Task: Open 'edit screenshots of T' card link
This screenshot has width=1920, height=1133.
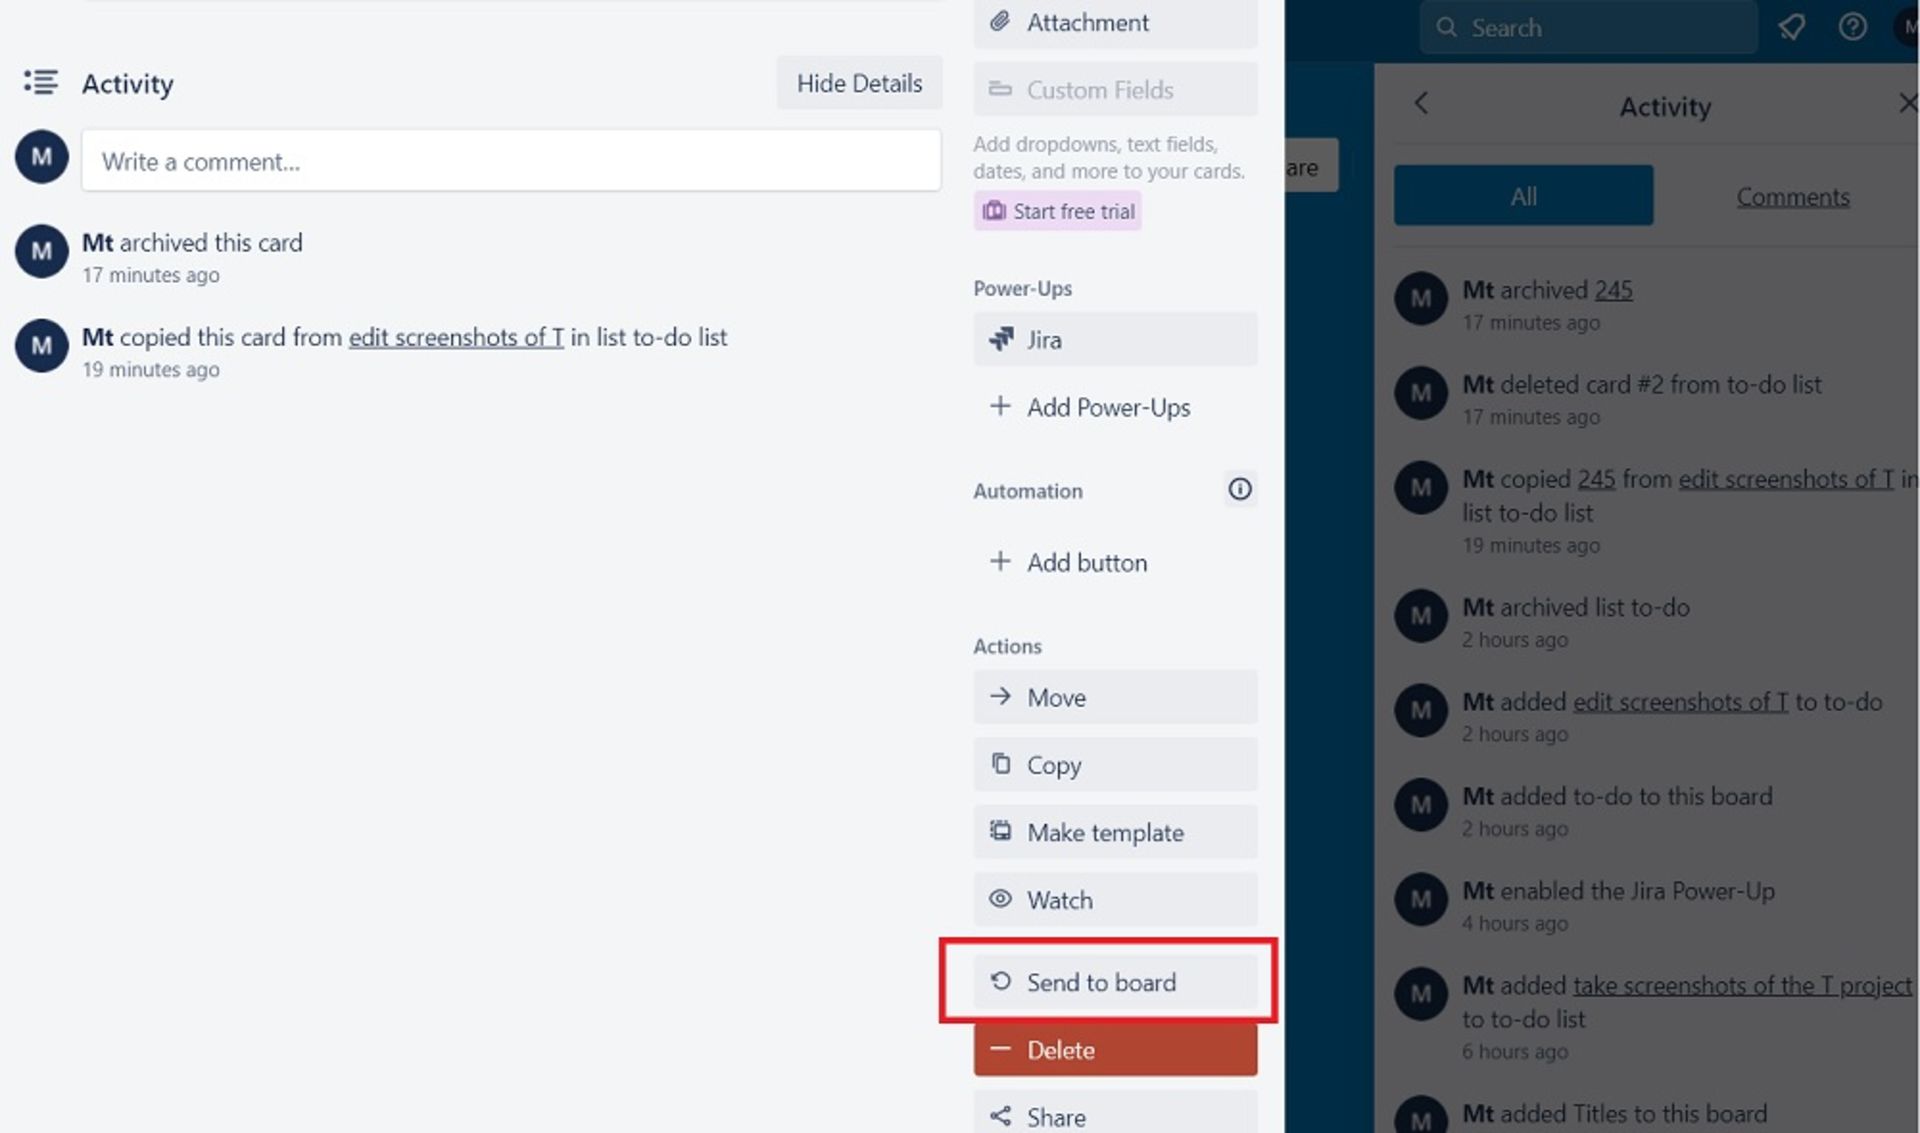Action: [x=456, y=338]
